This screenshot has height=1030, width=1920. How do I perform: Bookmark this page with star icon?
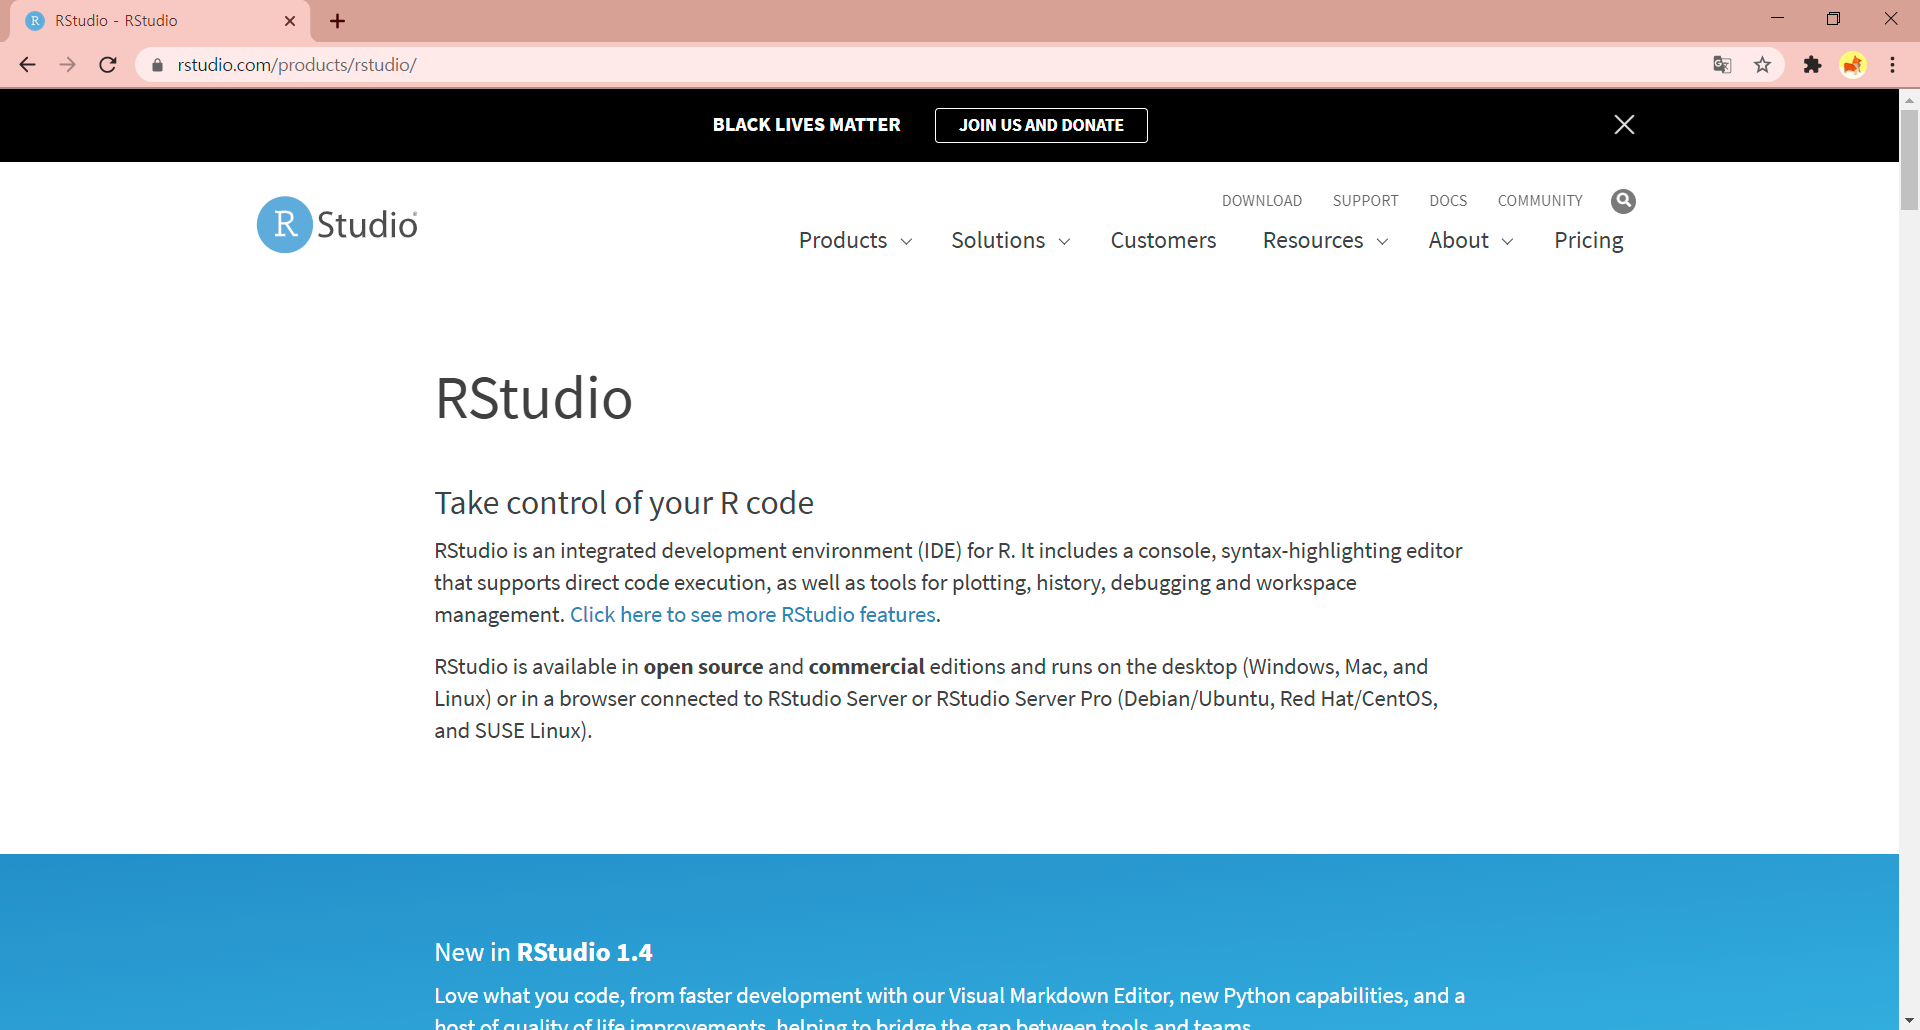tap(1762, 65)
